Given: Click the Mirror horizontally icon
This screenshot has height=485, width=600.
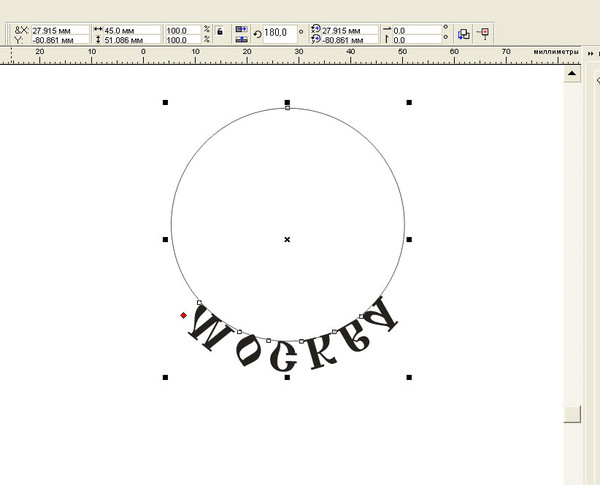Looking at the screenshot, I should [241, 29].
